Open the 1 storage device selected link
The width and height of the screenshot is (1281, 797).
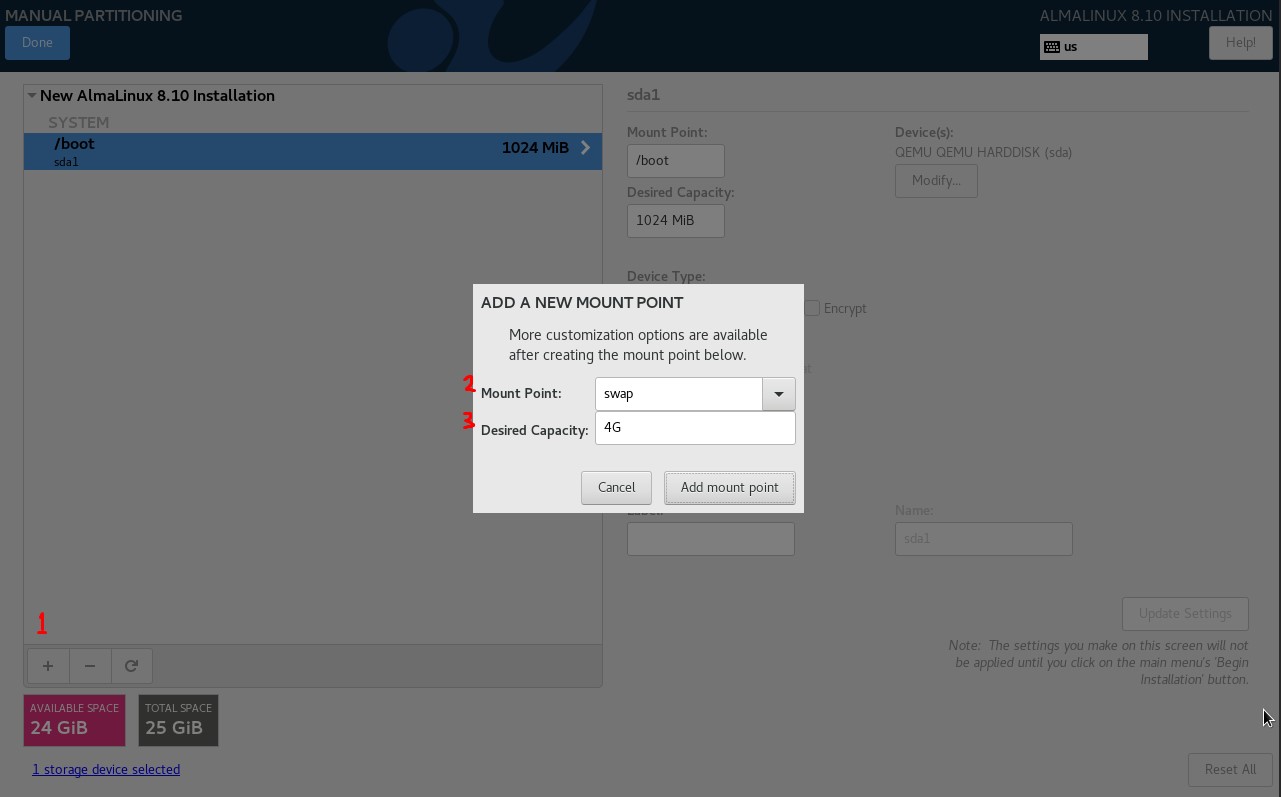click(x=106, y=770)
